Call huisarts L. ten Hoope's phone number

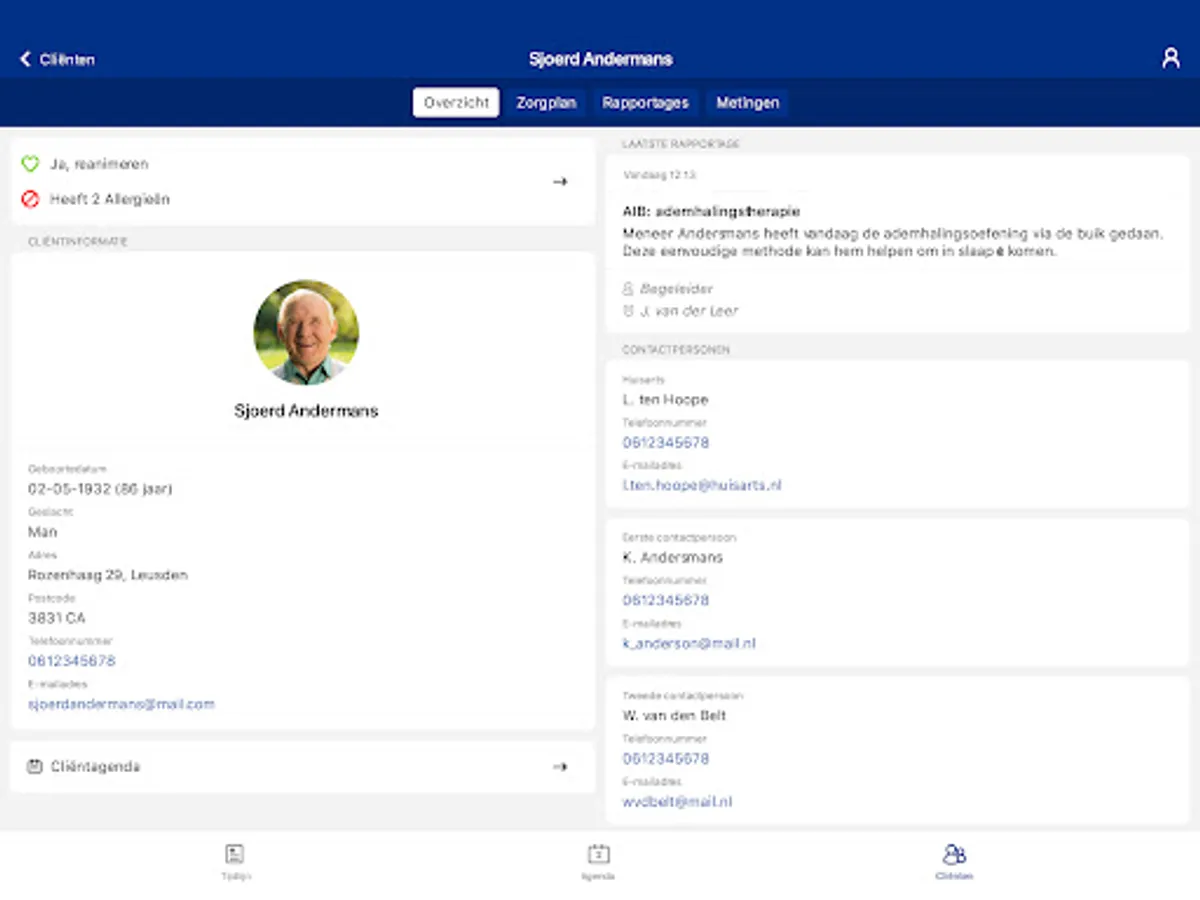pyautogui.click(x=665, y=442)
